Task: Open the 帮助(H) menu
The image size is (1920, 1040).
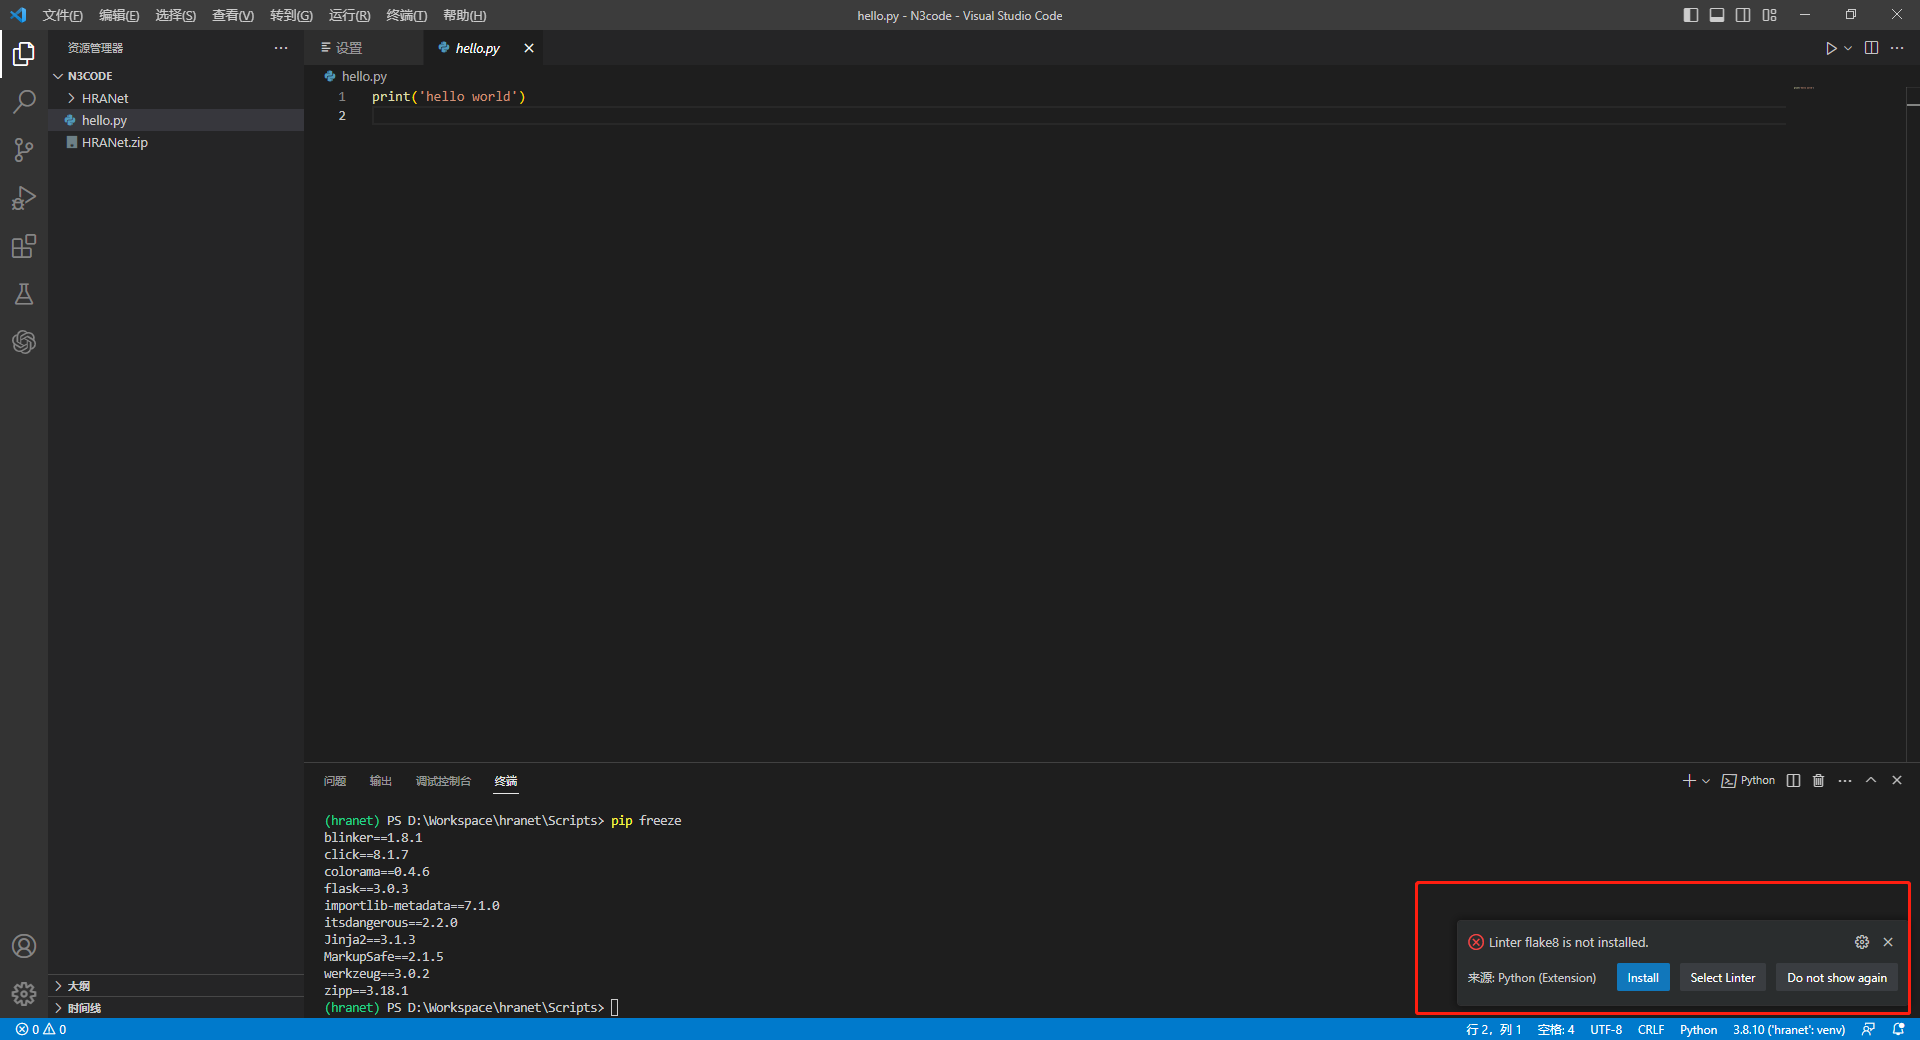Action: coord(464,15)
